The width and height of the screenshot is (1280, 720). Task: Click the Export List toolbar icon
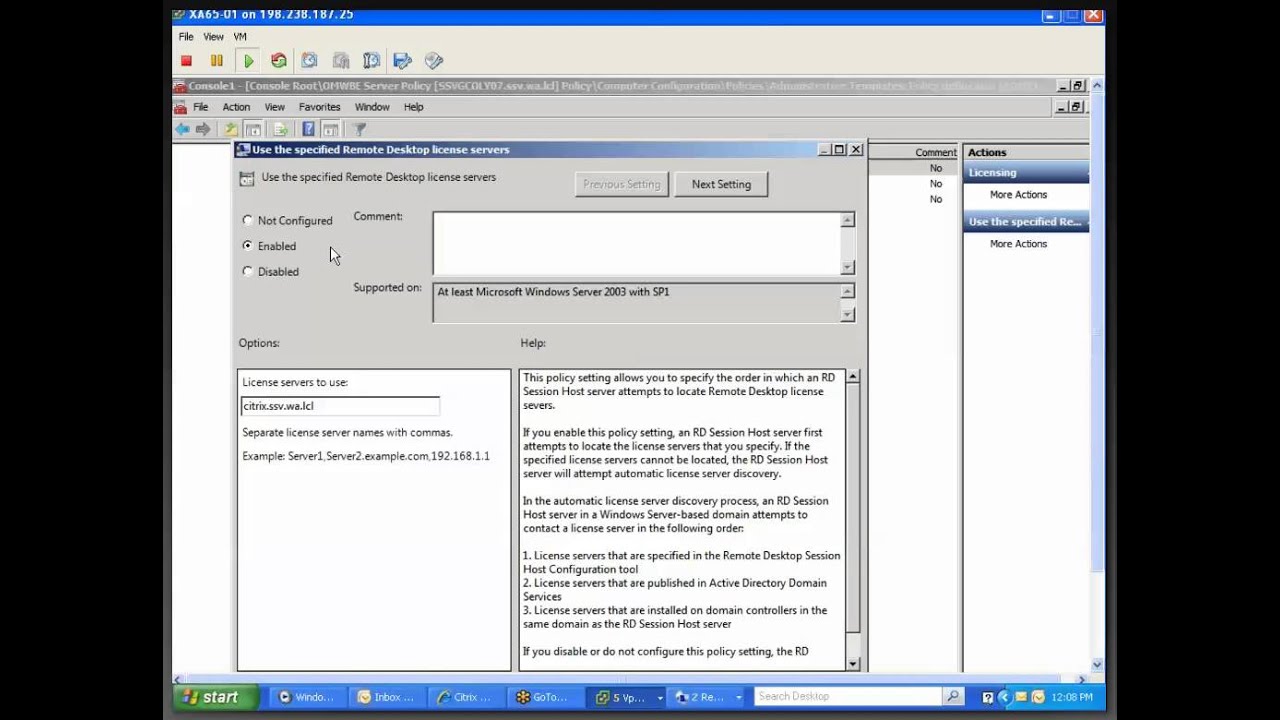pos(281,129)
